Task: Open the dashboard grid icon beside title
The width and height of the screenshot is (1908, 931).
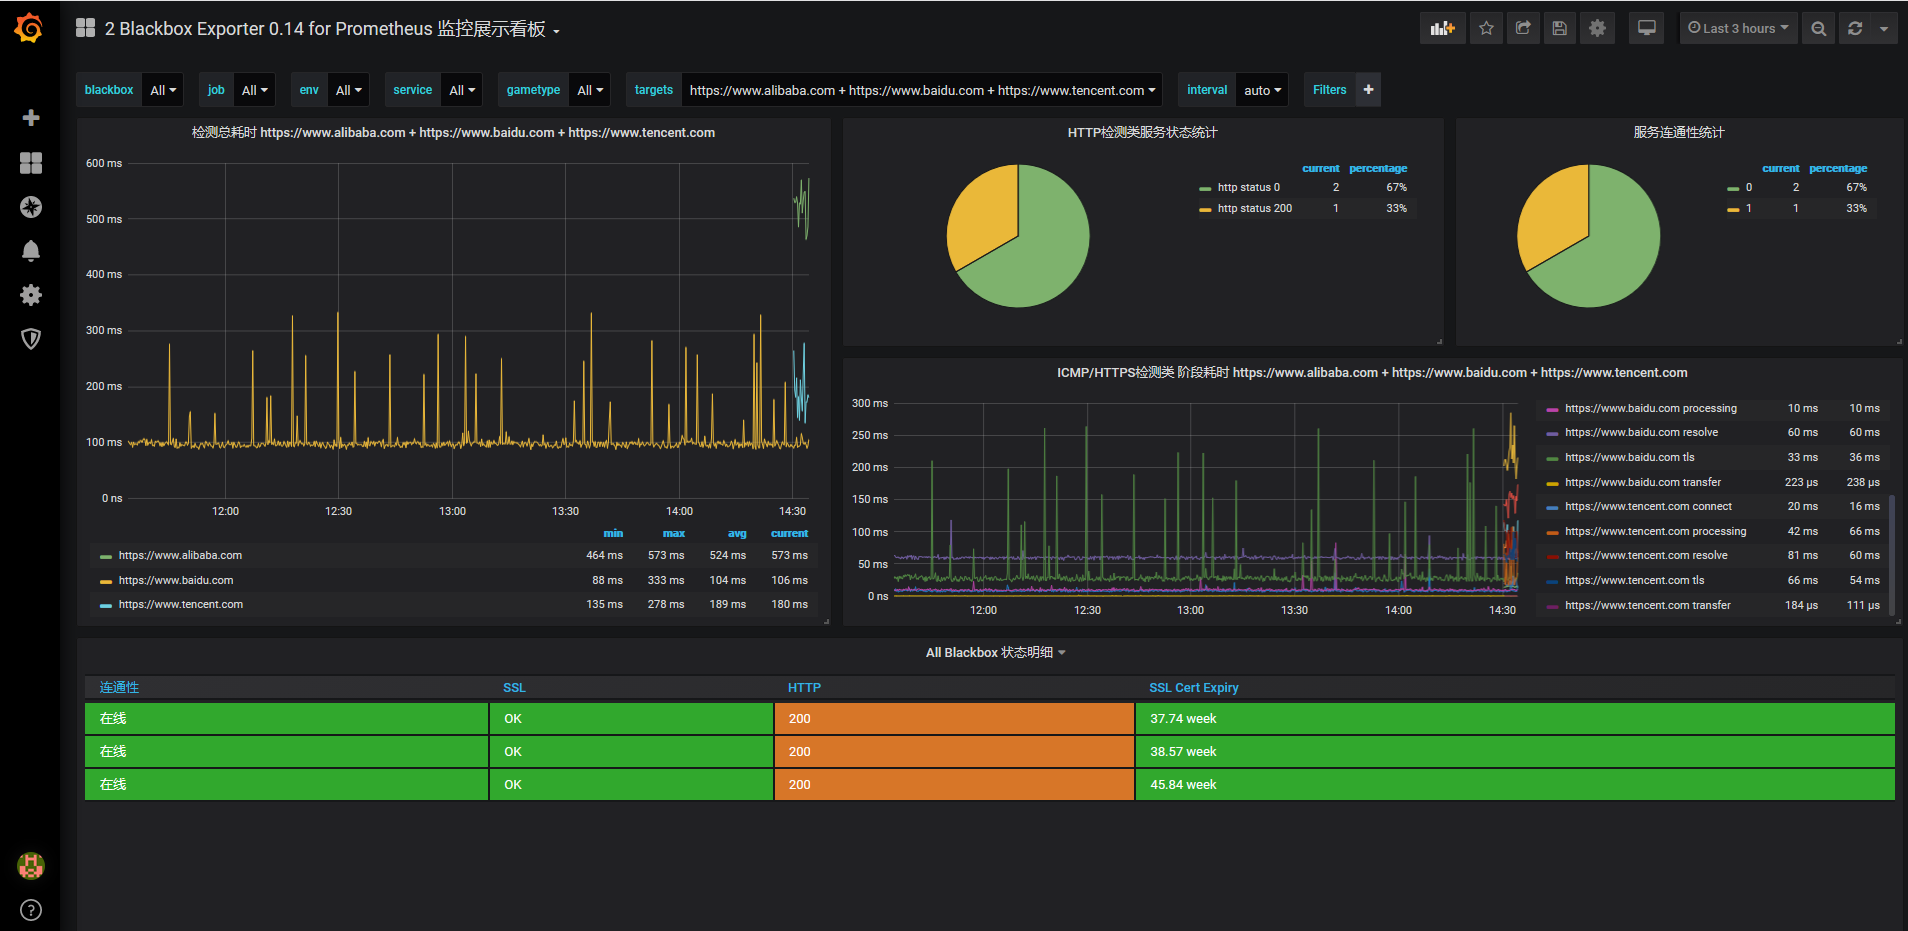Action: click(x=86, y=28)
